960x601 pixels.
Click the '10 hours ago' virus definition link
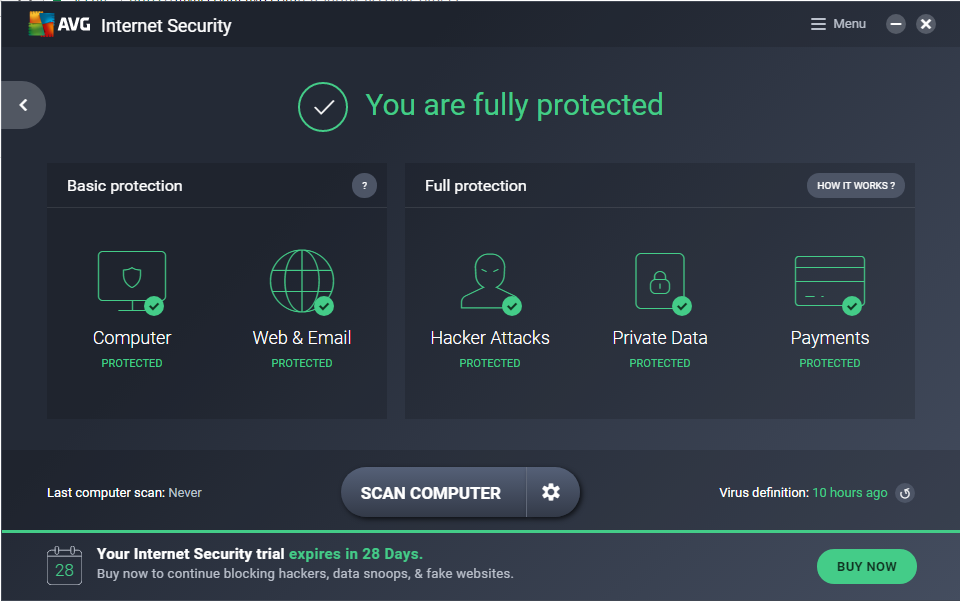tap(849, 493)
